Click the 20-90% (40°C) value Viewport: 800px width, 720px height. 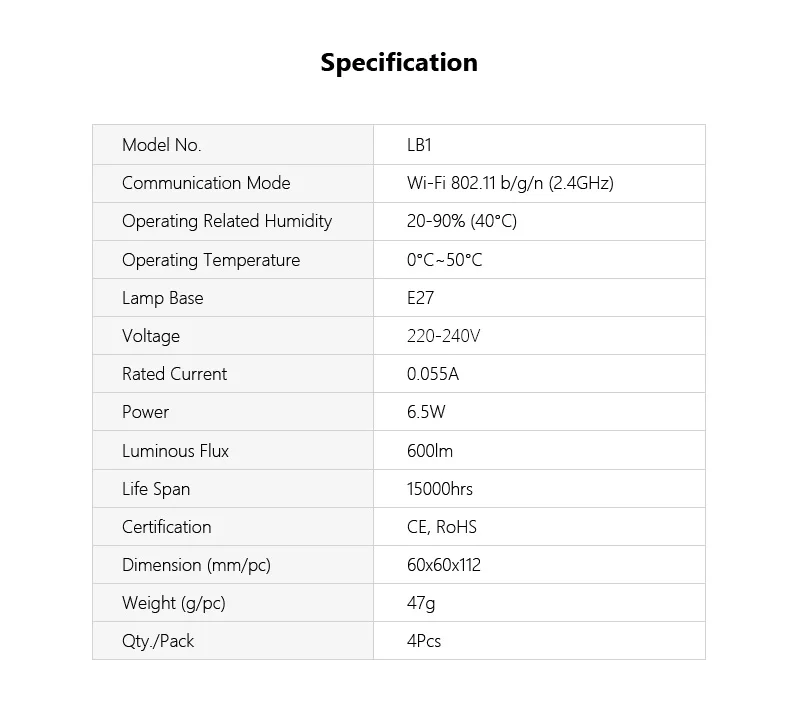tap(462, 221)
